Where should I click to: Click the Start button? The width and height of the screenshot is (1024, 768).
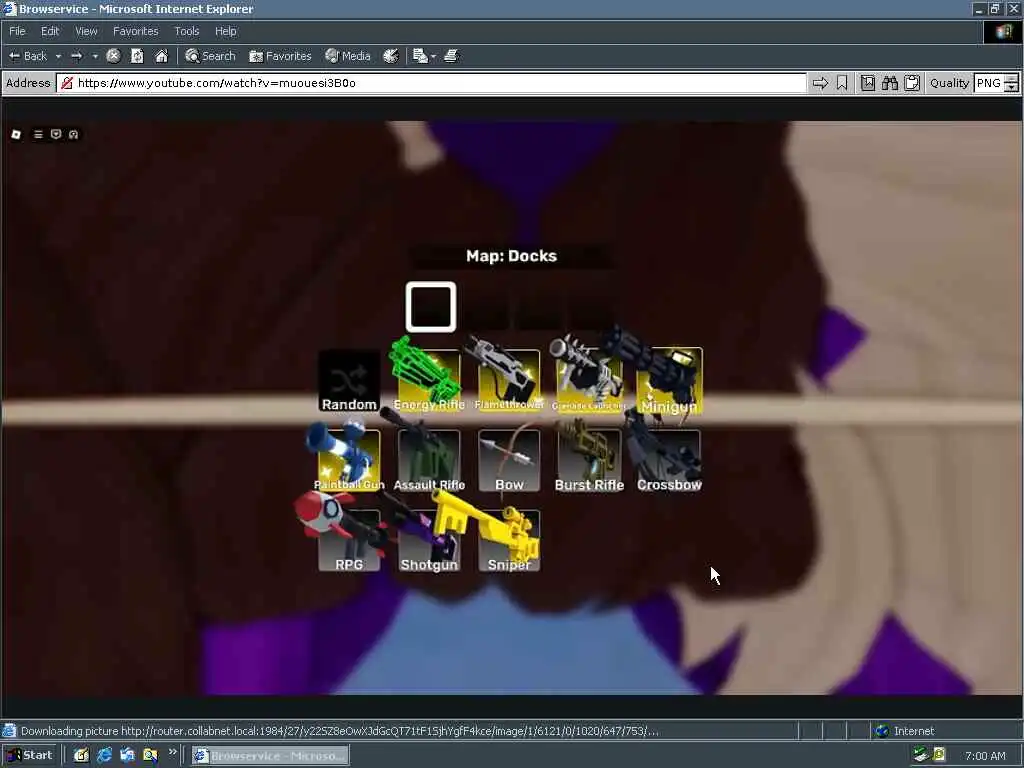pos(30,756)
